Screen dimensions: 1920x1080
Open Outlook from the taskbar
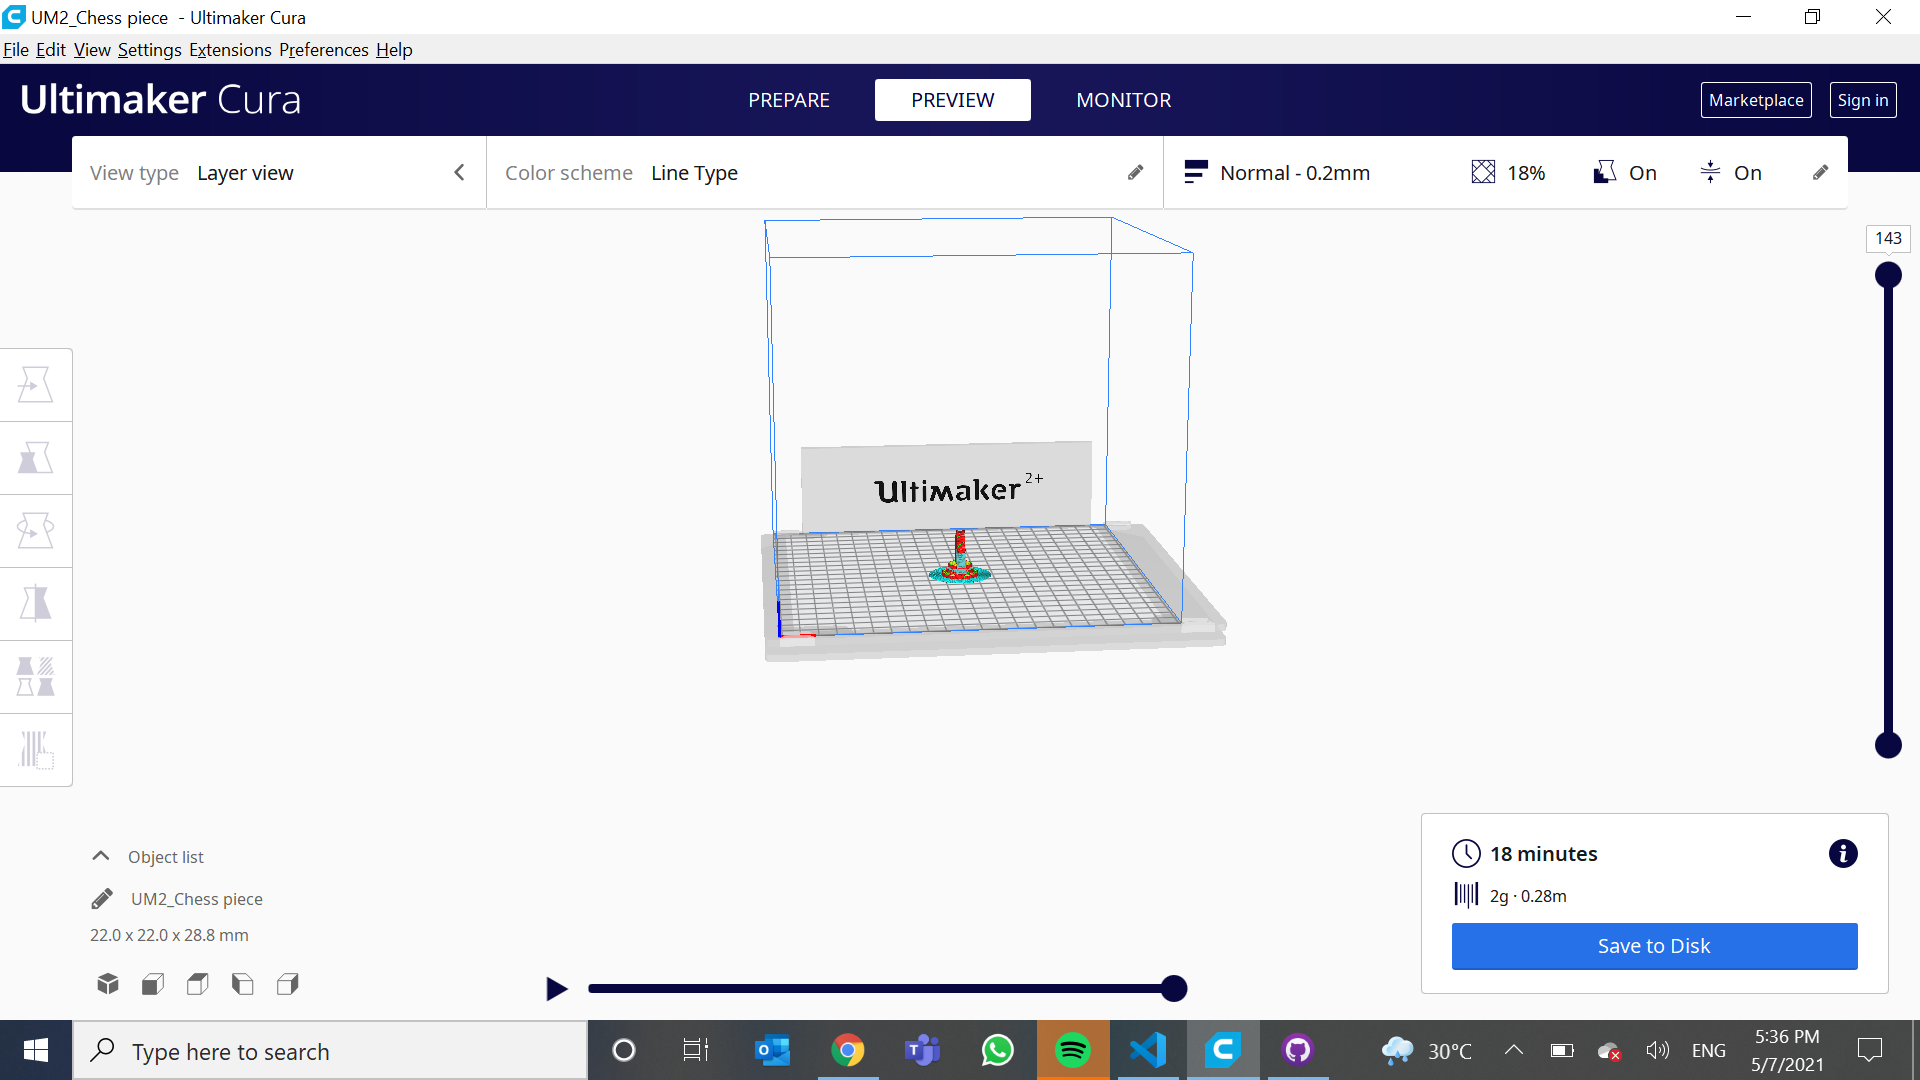(773, 1051)
